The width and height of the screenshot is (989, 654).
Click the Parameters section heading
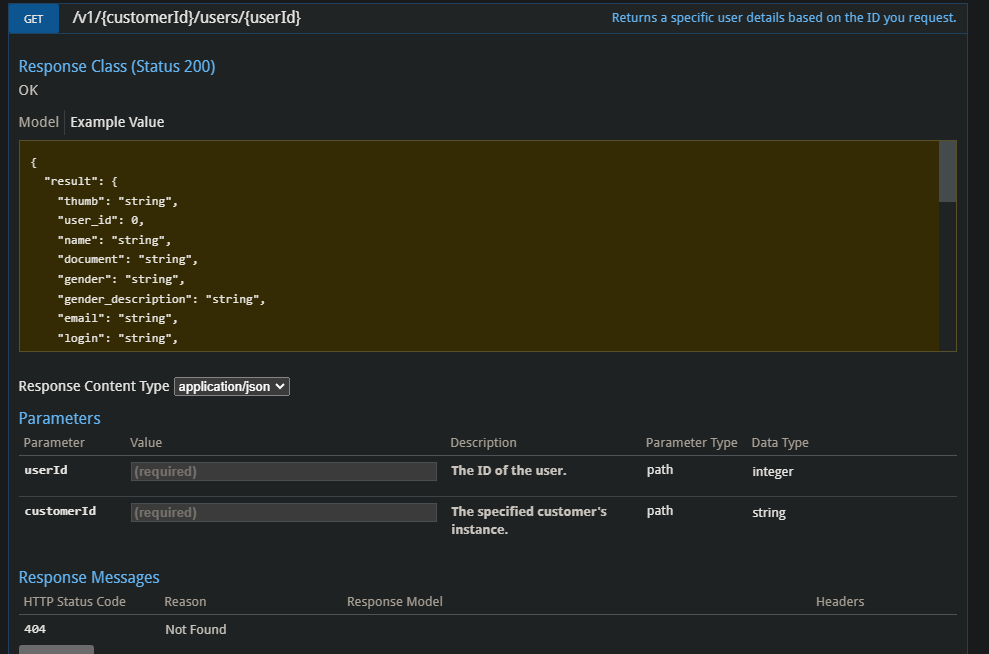pyautogui.click(x=59, y=418)
